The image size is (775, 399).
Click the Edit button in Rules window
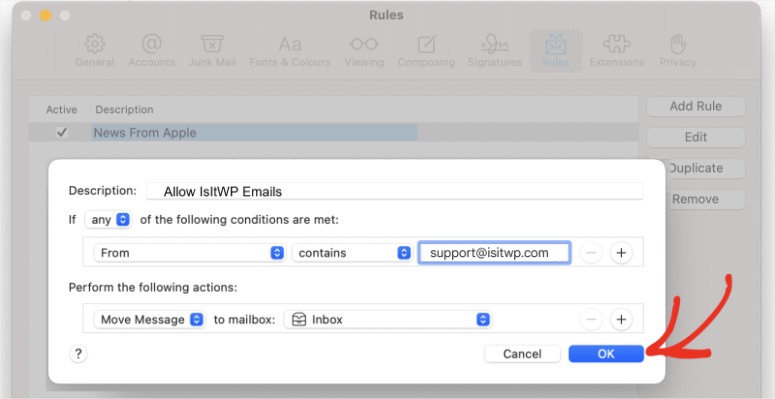click(x=695, y=137)
